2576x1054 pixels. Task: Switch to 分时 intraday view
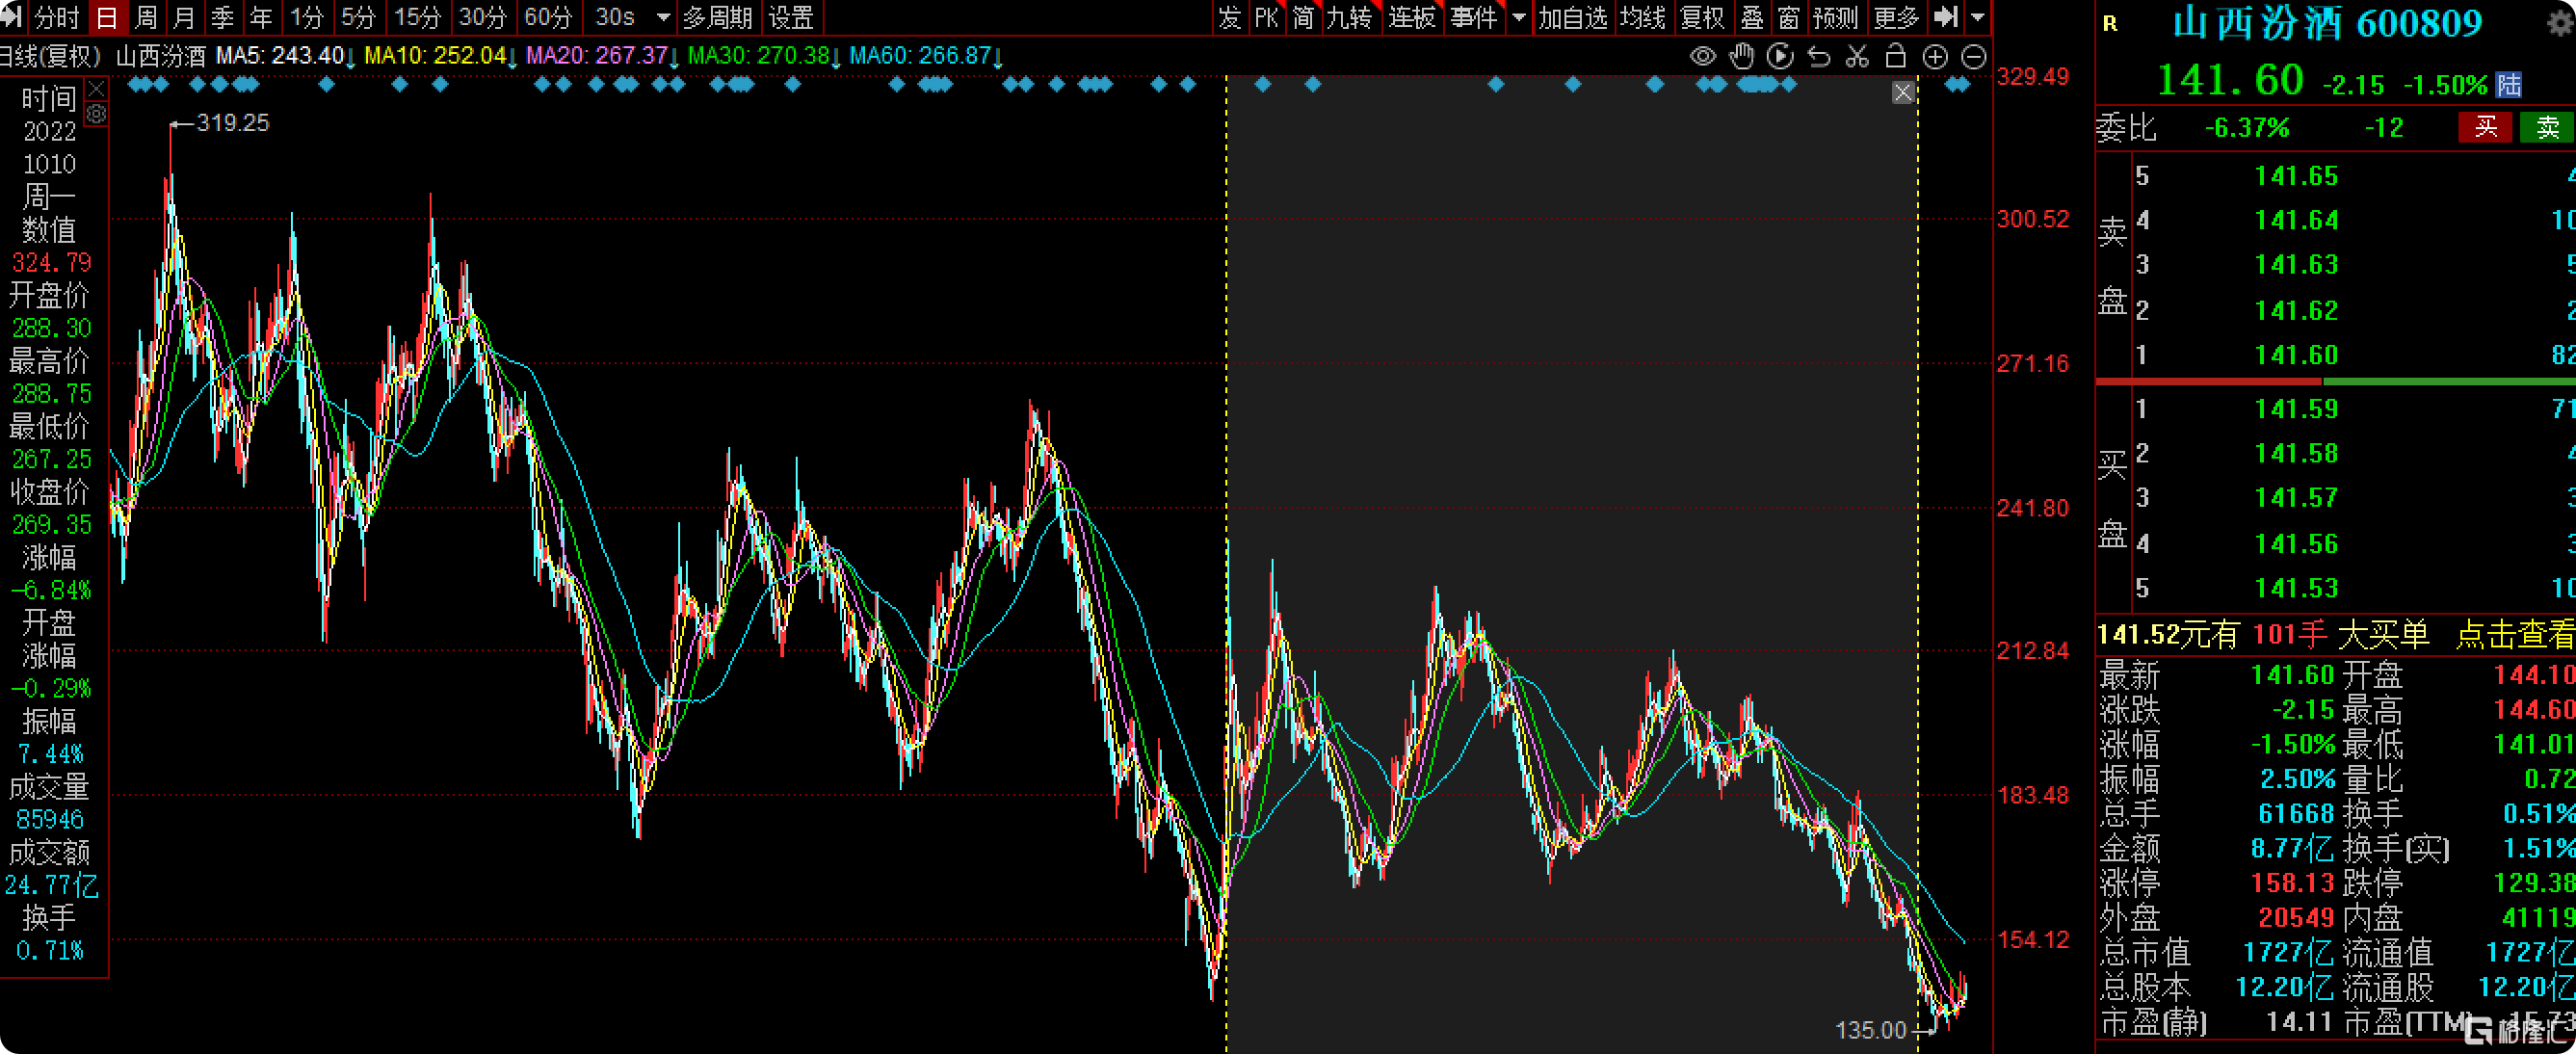56,17
